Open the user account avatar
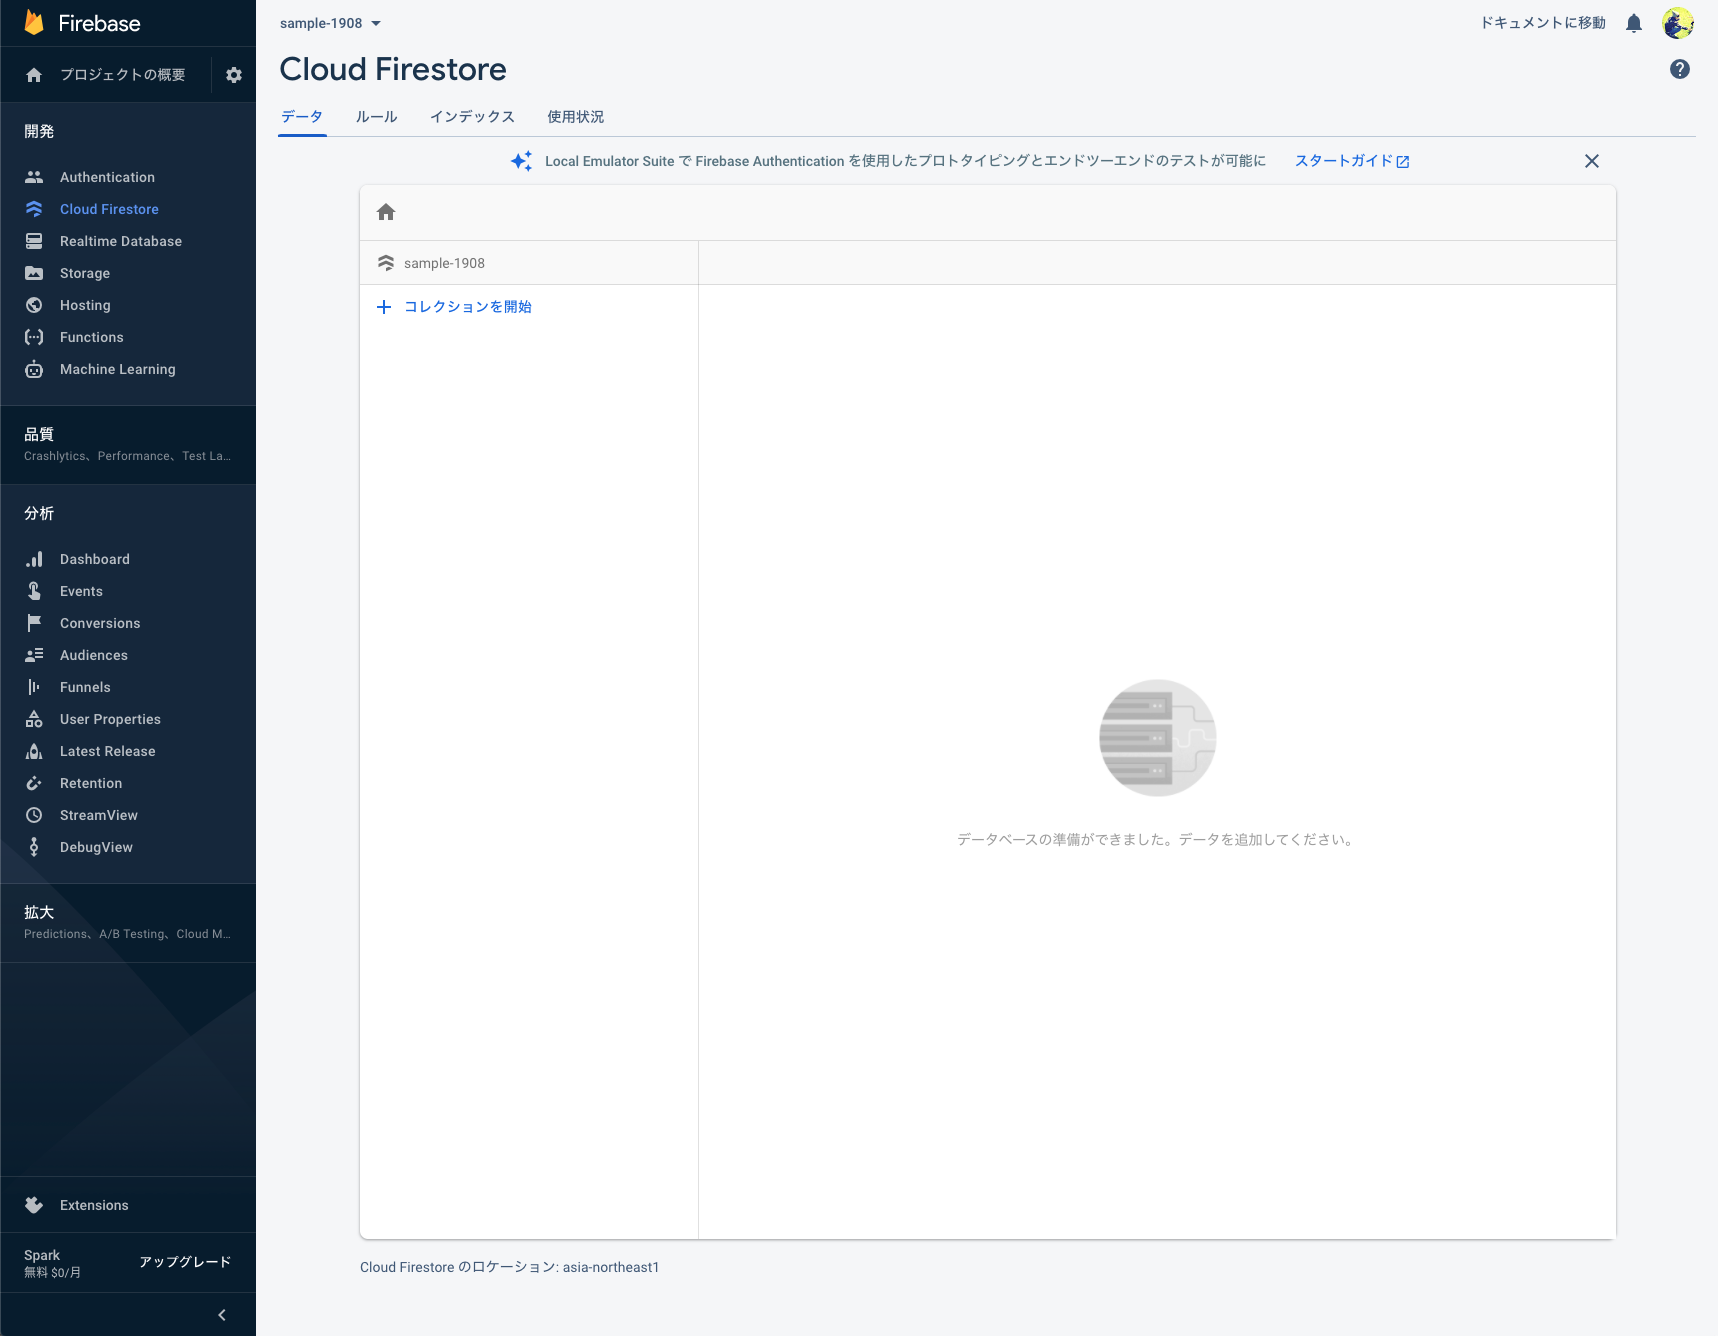 [1678, 23]
